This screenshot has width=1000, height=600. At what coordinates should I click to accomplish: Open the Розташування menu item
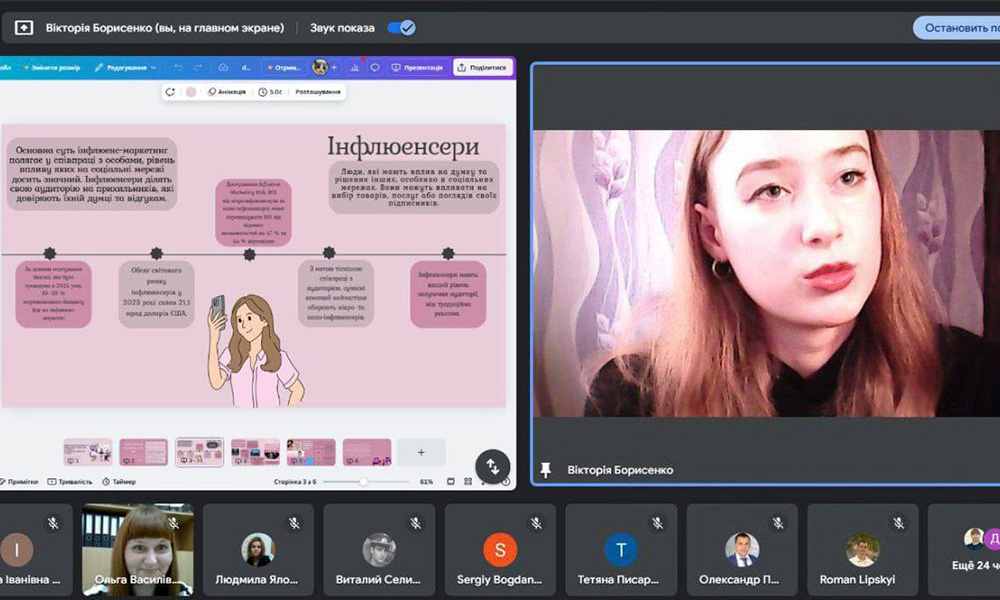[x=317, y=92]
